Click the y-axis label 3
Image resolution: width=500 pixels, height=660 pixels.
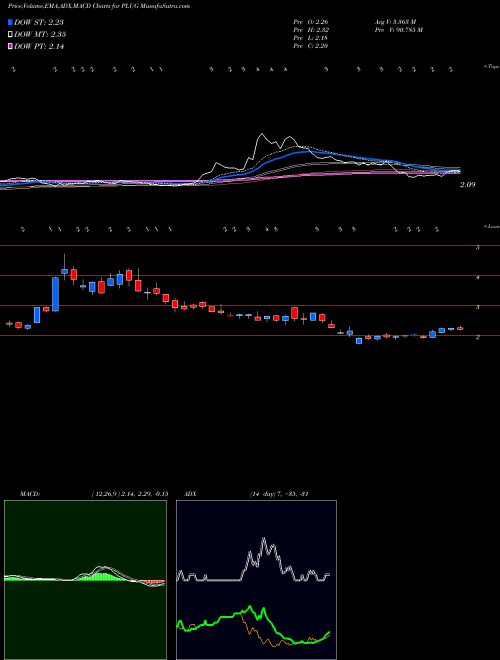pos(477,308)
